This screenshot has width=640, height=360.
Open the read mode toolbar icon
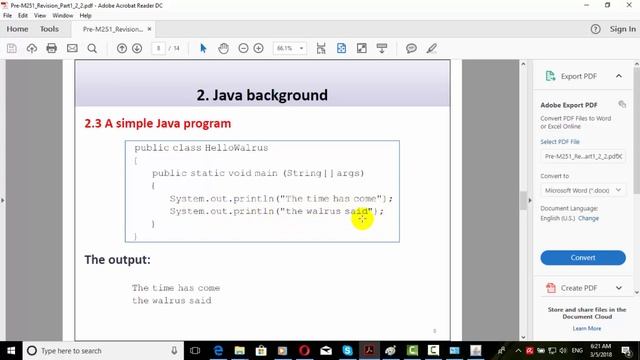coord(382,48)
